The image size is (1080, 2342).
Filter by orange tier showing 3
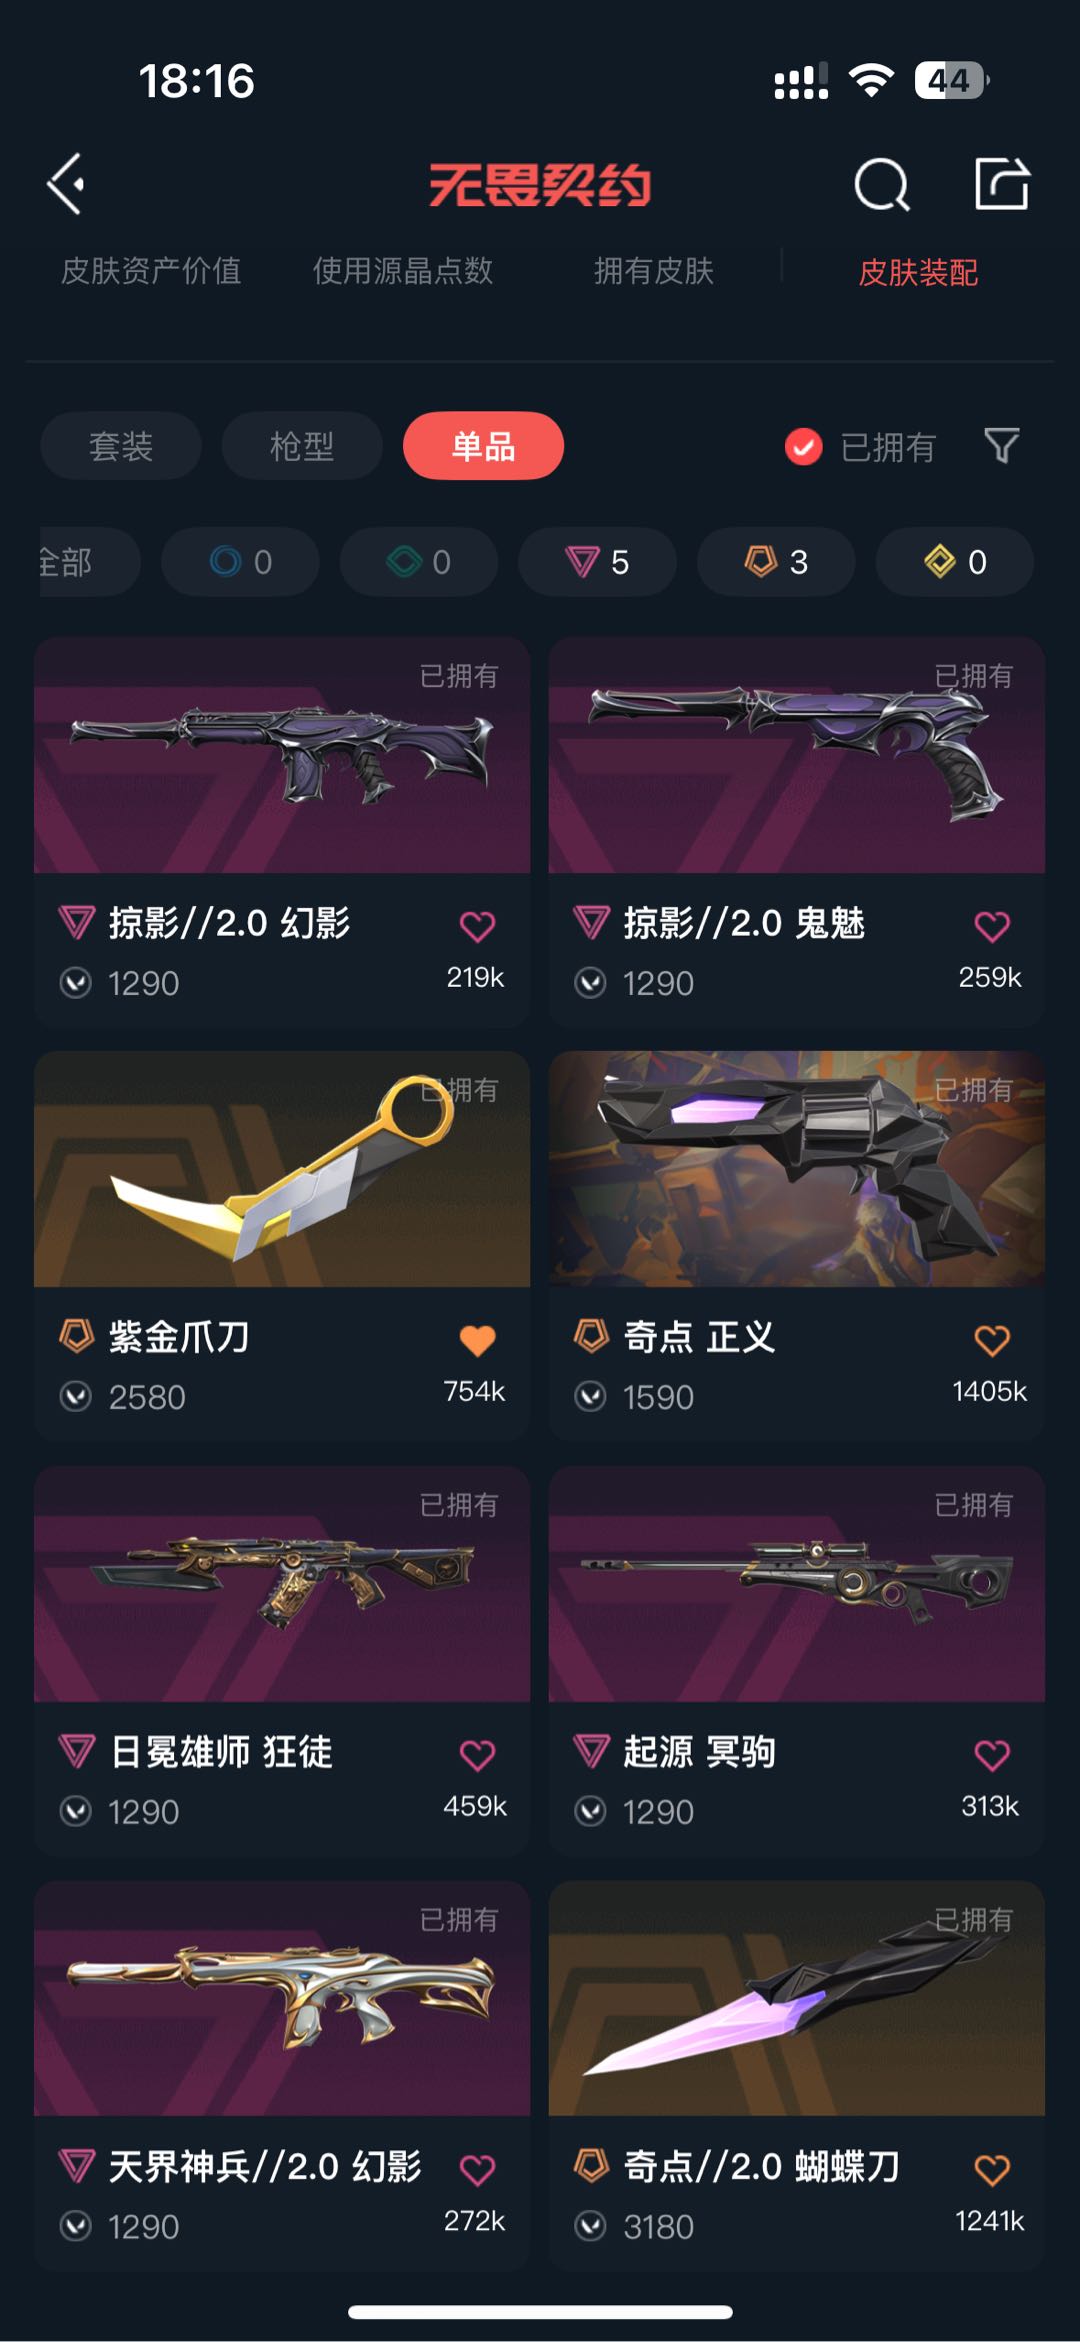click(x=776, y=562)
